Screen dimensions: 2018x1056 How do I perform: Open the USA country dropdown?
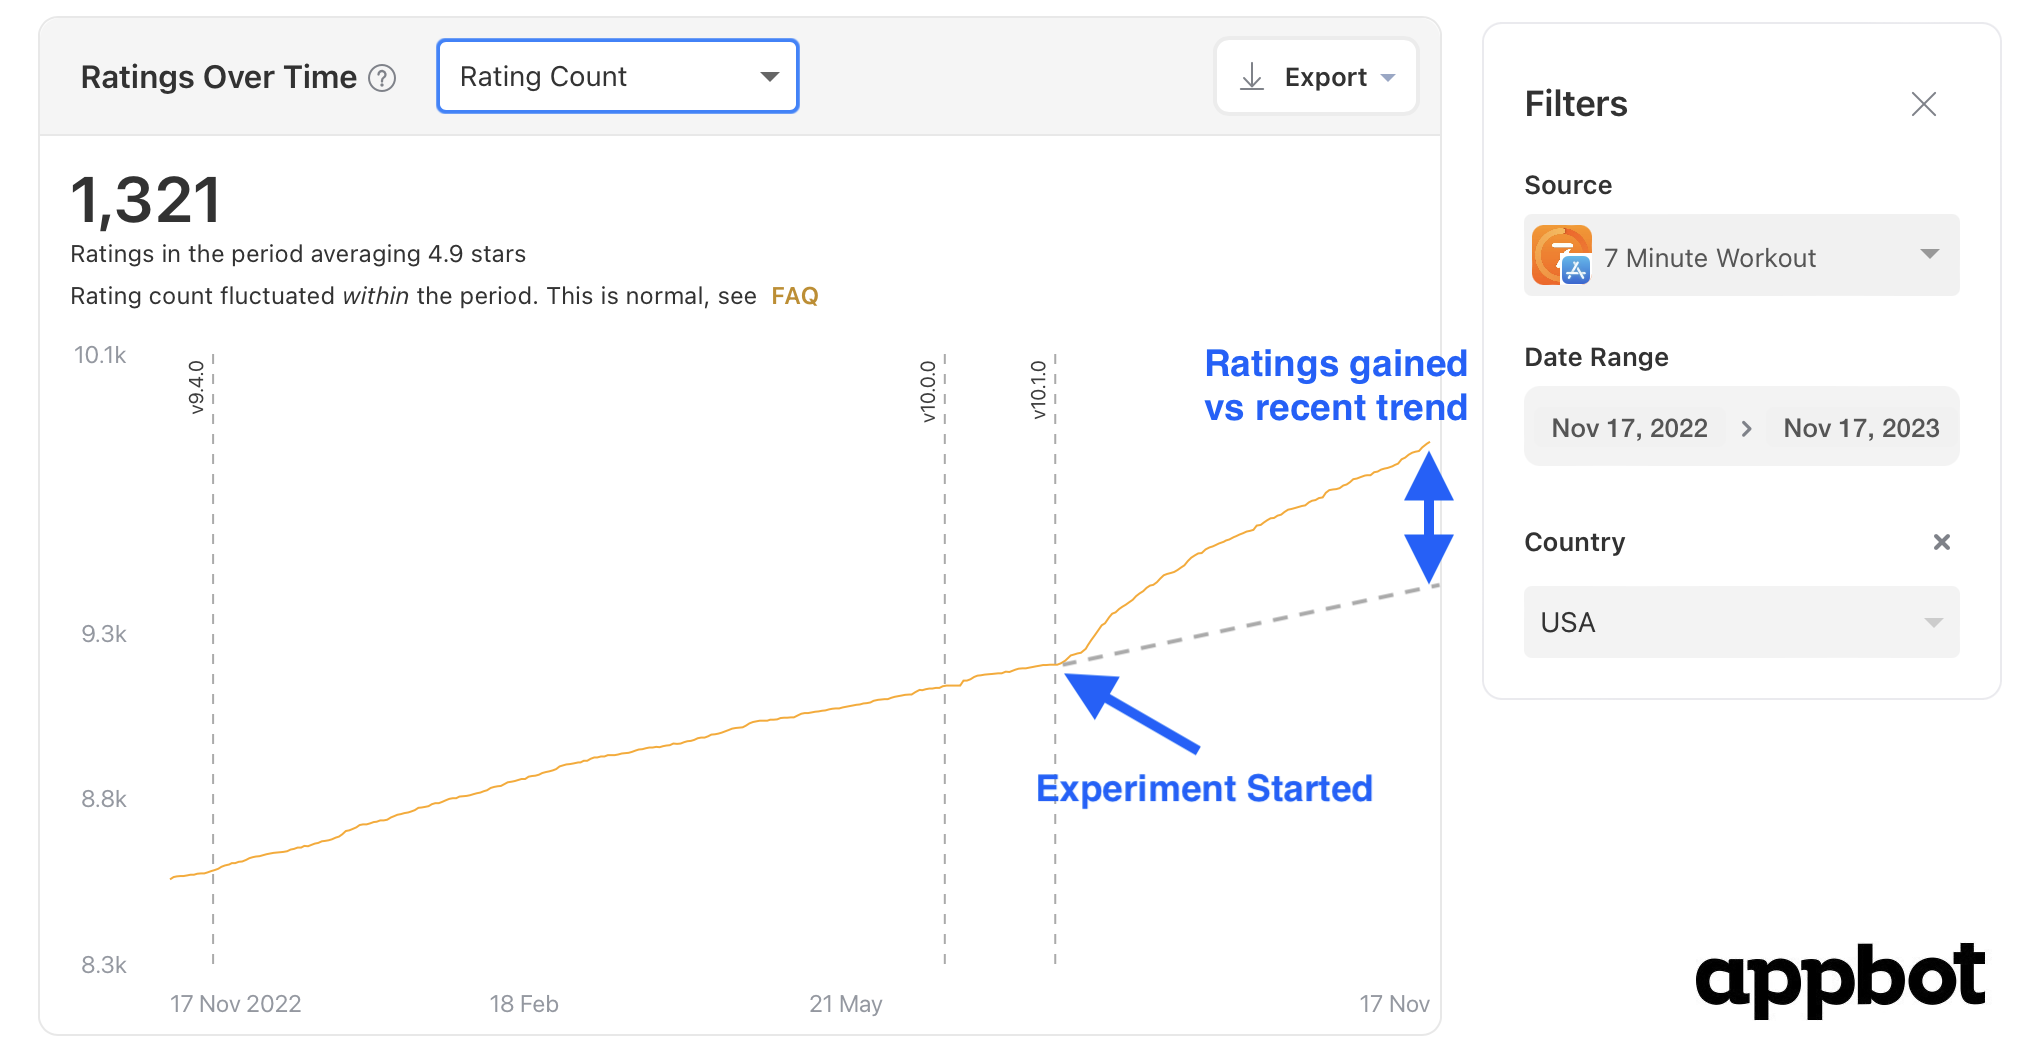(x=1741, y=622)
